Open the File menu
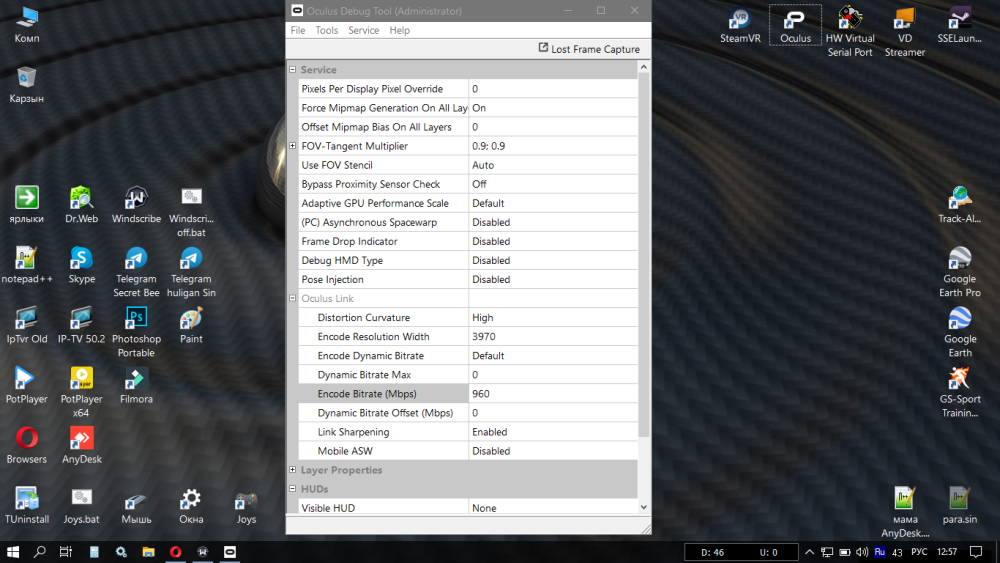This screenshot has width=1000, height=563. [297, 30]
